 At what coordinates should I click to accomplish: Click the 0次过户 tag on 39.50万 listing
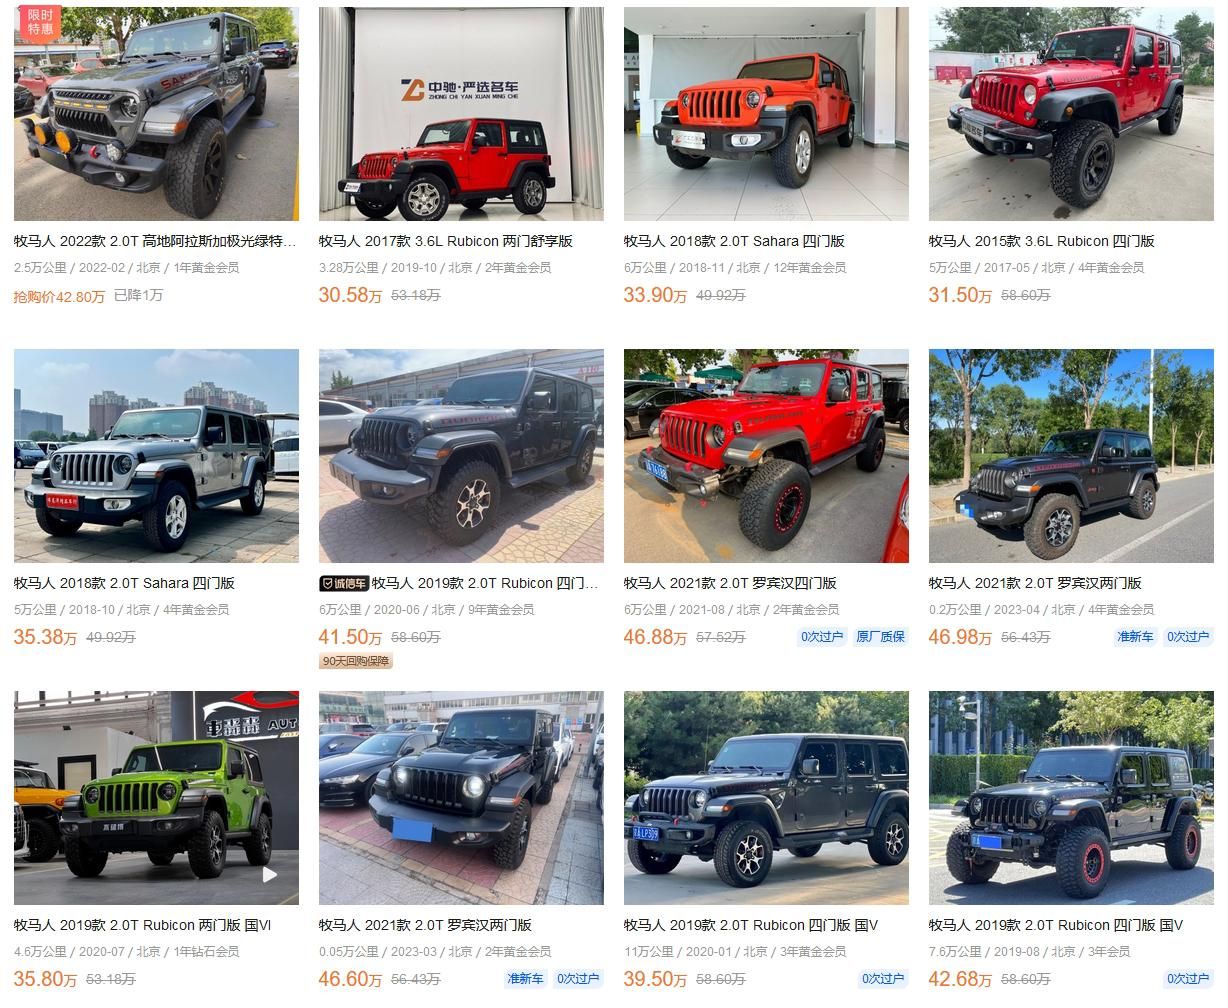pyautogui.click(x=883, y=979)
